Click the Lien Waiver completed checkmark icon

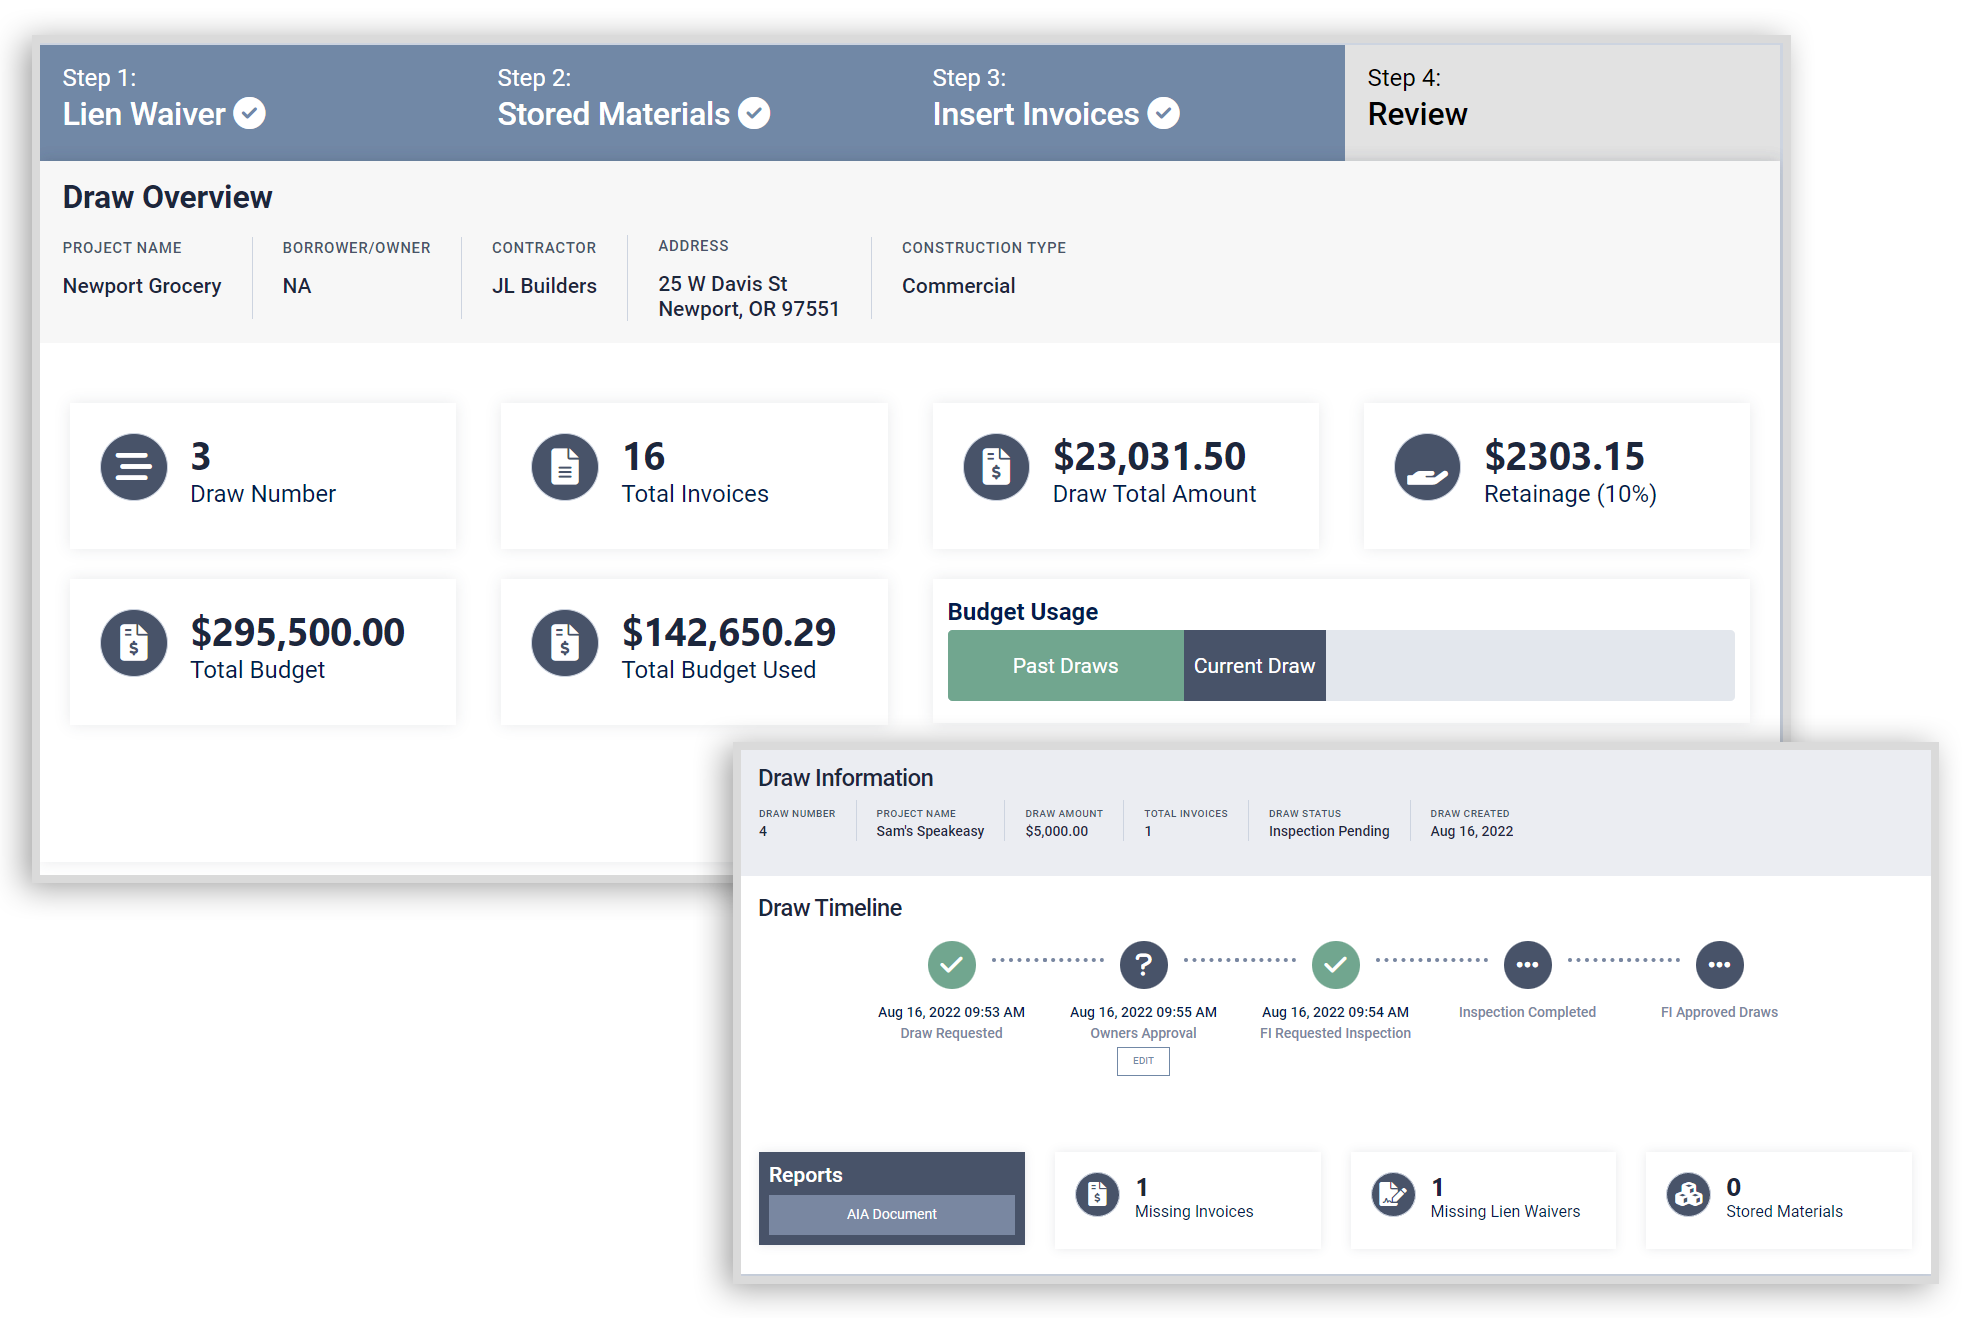pyautogui.click(x=250, y=113)
